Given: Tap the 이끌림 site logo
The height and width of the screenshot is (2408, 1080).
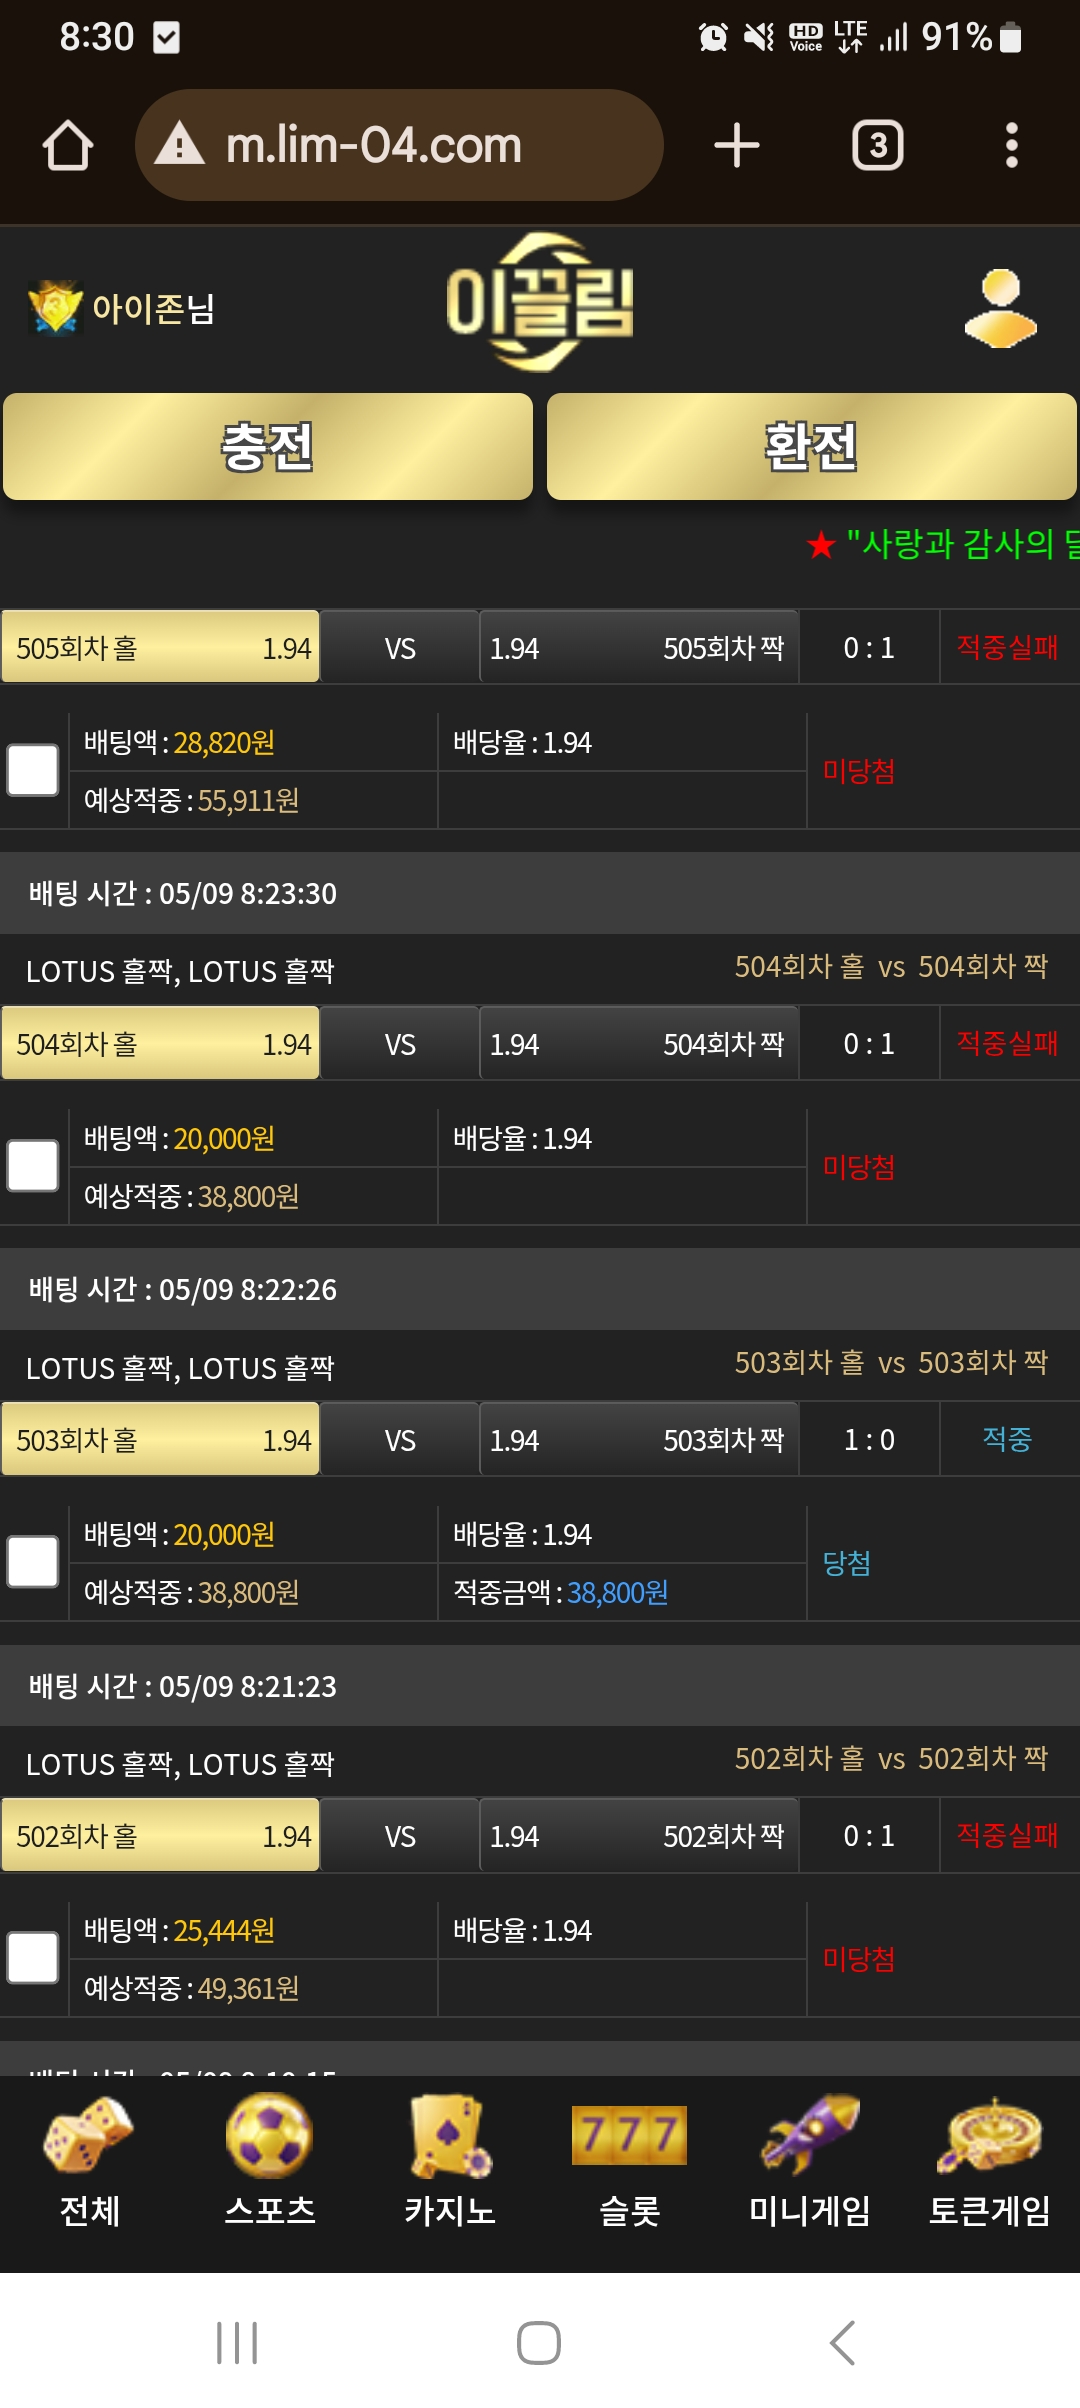Looking at the screenshot, I should (x=540, y=303).
